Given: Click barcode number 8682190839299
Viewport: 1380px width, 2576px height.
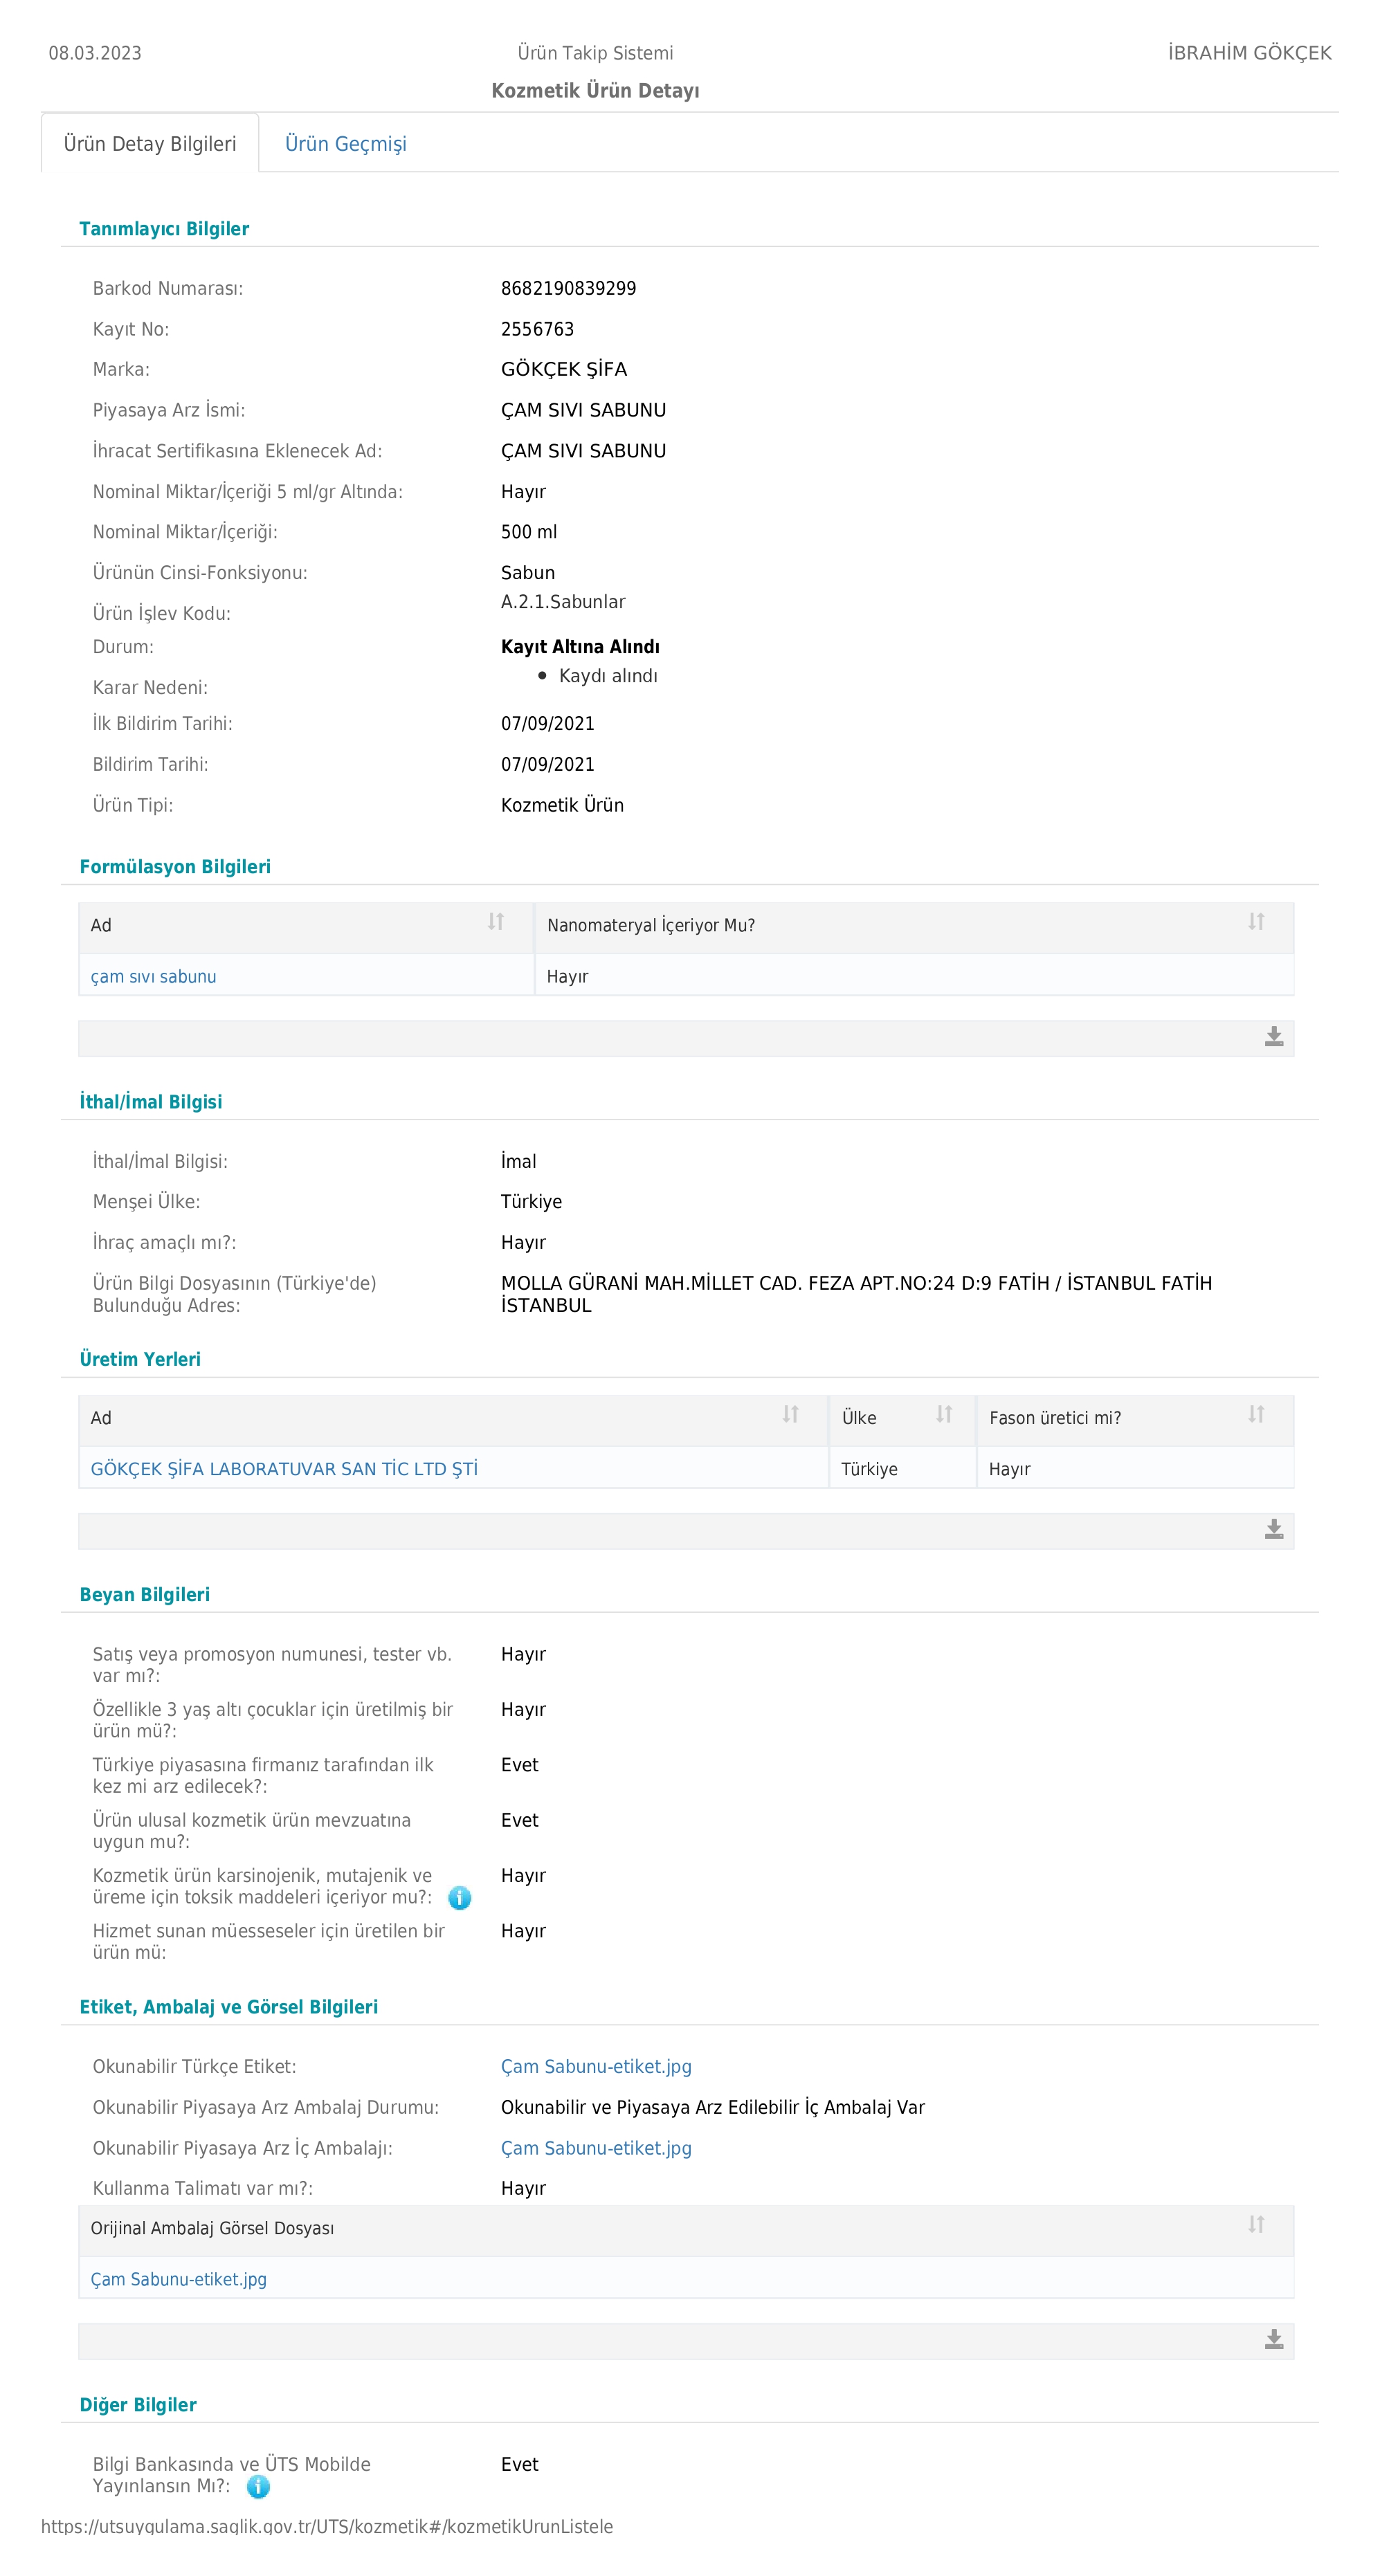Looking at the screenshot, I should [x=568, y=289].
